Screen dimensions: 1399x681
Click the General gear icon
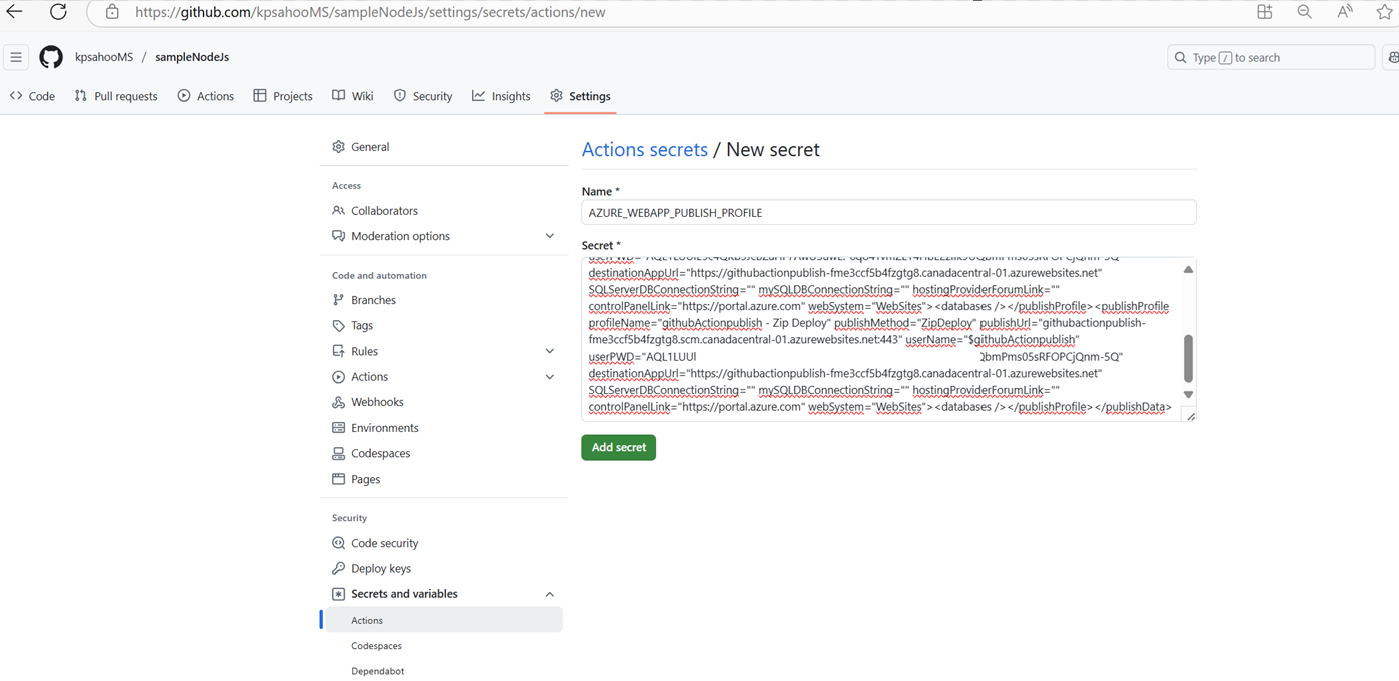(x=338, y=147)
